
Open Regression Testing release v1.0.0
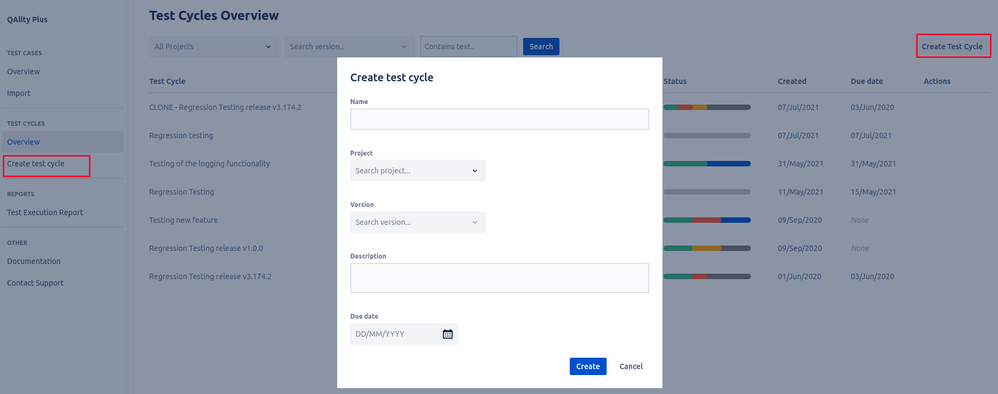pyautogui.click(x=206, y=248)
